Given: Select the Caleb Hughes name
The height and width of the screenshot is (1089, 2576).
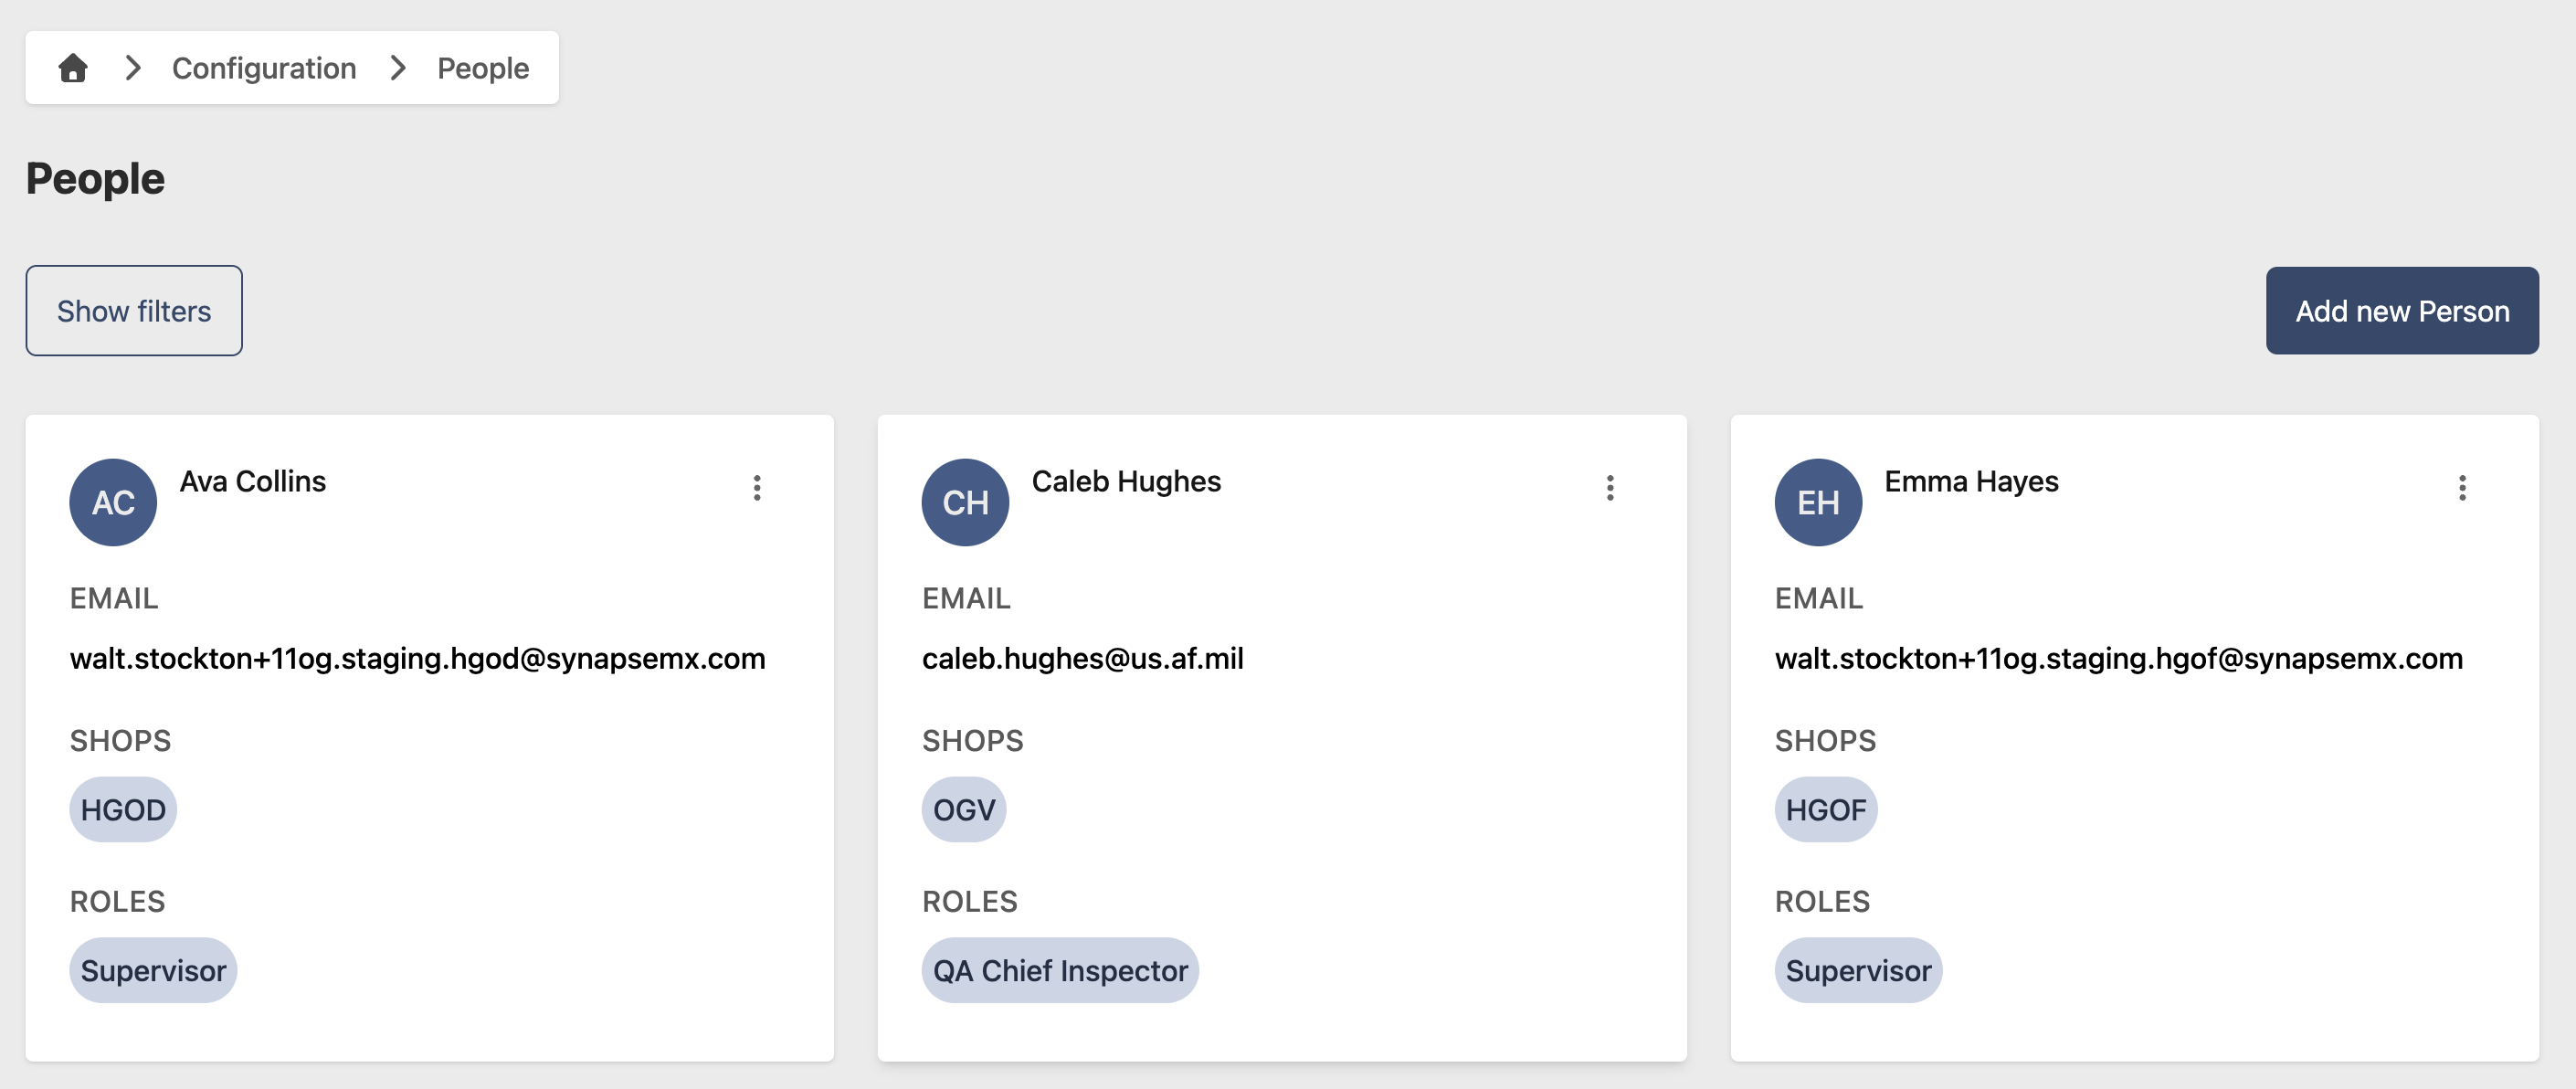Looking at the screenshot, I should [1126, 481].
